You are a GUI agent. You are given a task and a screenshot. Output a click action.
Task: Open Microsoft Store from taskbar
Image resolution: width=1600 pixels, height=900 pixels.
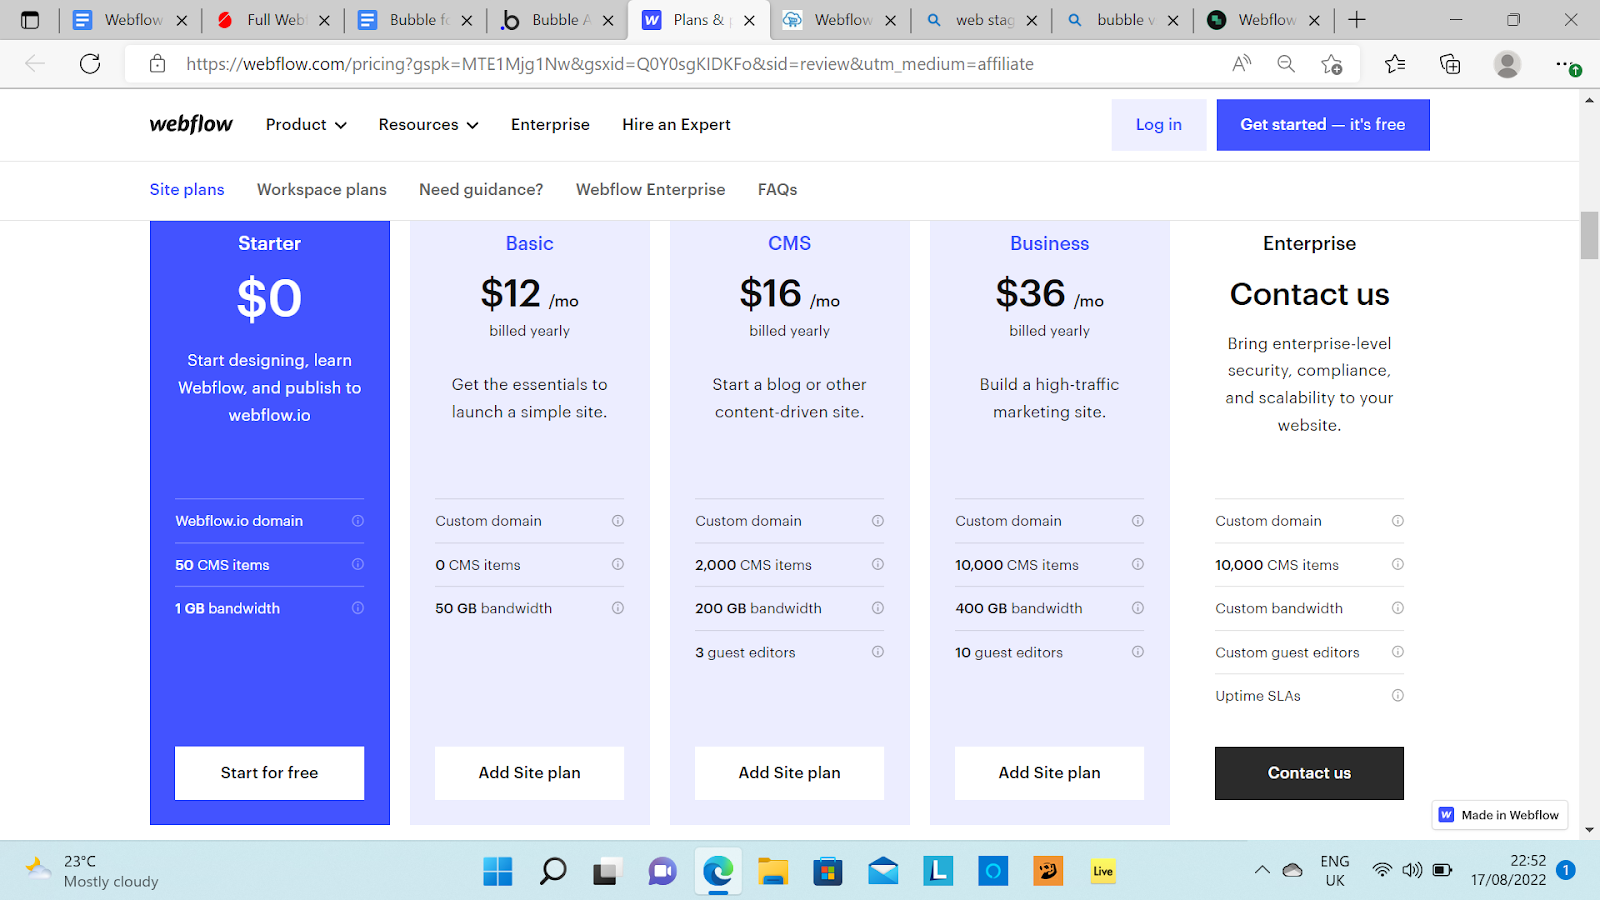(x=827, y=871)
